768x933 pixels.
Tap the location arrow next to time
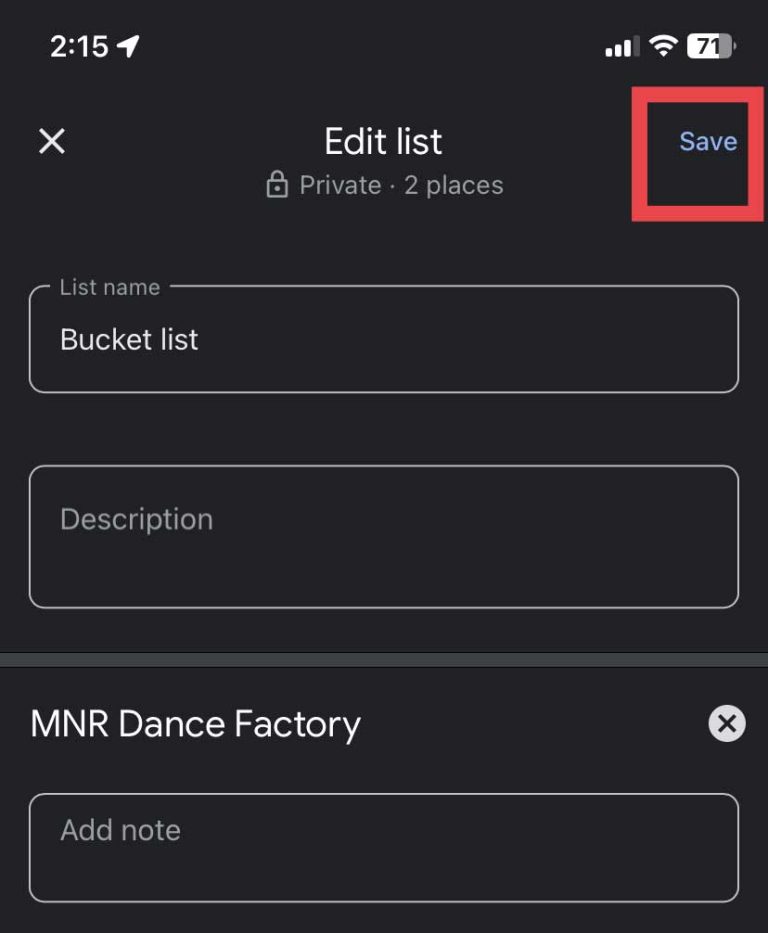coord(128,46)
